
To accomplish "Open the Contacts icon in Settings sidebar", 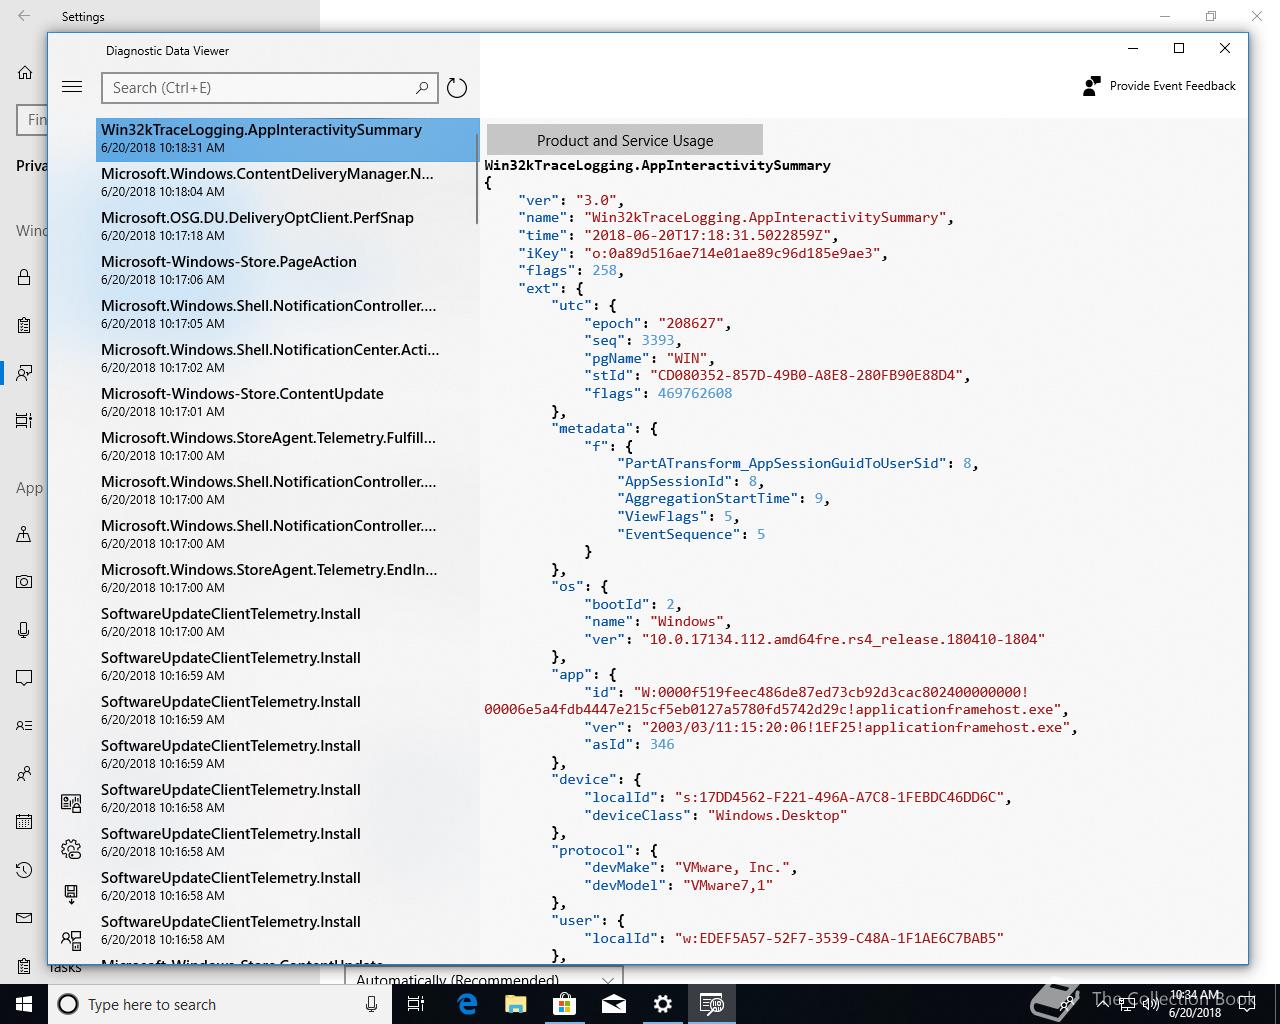I will tap(24, 774).
